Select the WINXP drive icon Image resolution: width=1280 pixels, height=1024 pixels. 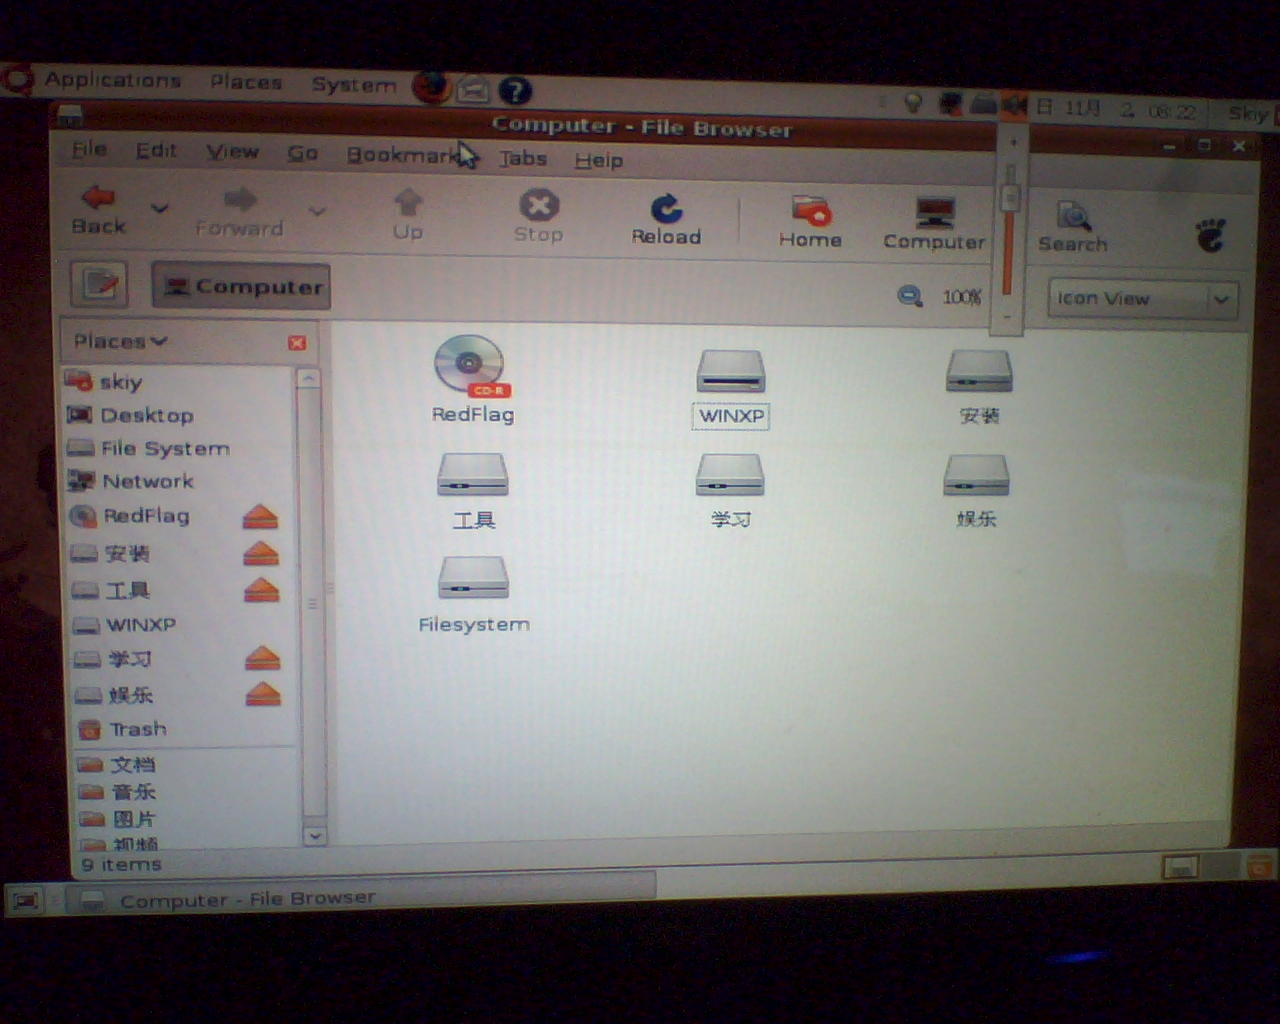pyautogui.click(x=730, y=388)
